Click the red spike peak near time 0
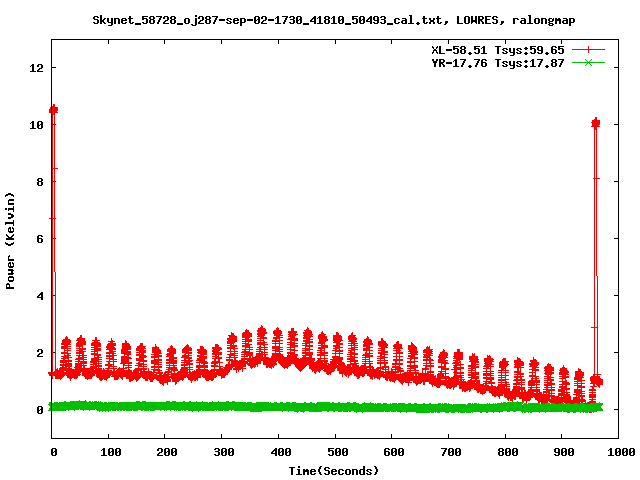Image resolution: width=640 pixels, height=480 pixels. [x=53, y=110]
